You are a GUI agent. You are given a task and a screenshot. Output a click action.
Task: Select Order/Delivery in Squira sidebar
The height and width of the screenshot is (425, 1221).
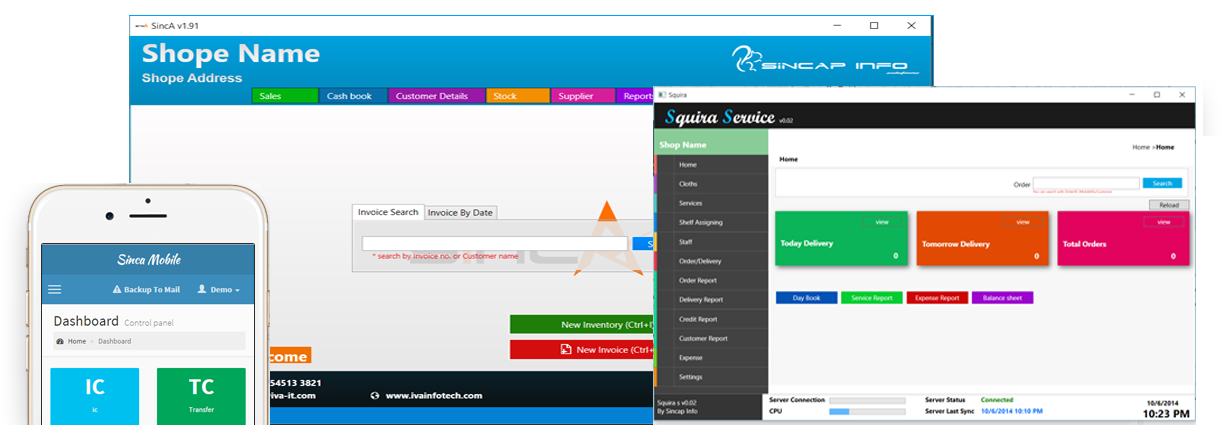click(711, 261)
